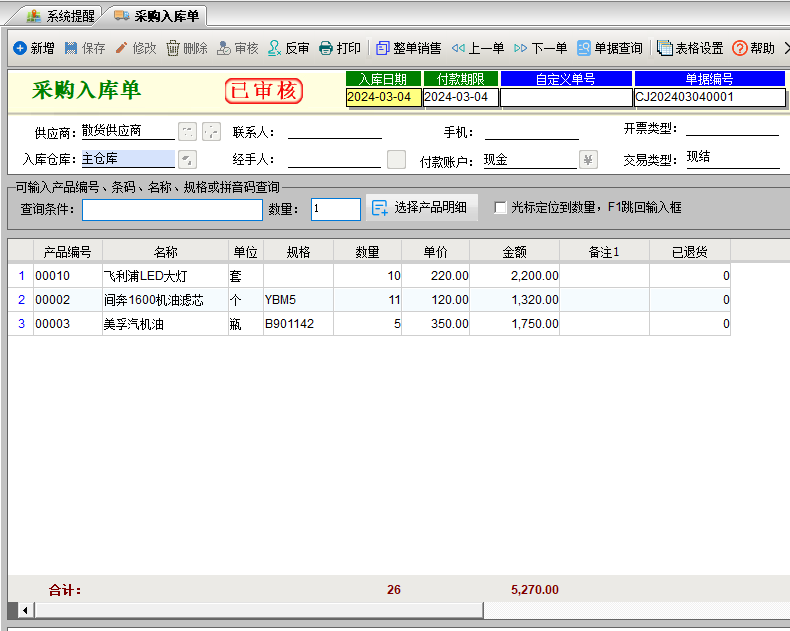Open 单据查询 document search
This screenshot has height=631, width=790.
(609, 48)
